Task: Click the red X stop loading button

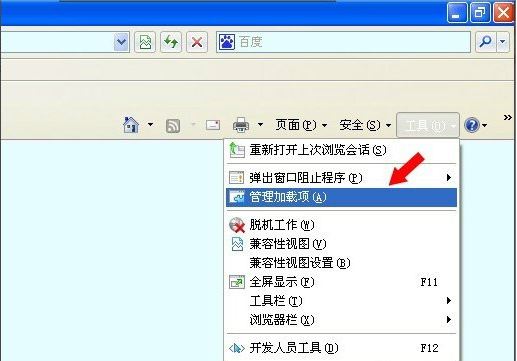Action: [197, 42]
